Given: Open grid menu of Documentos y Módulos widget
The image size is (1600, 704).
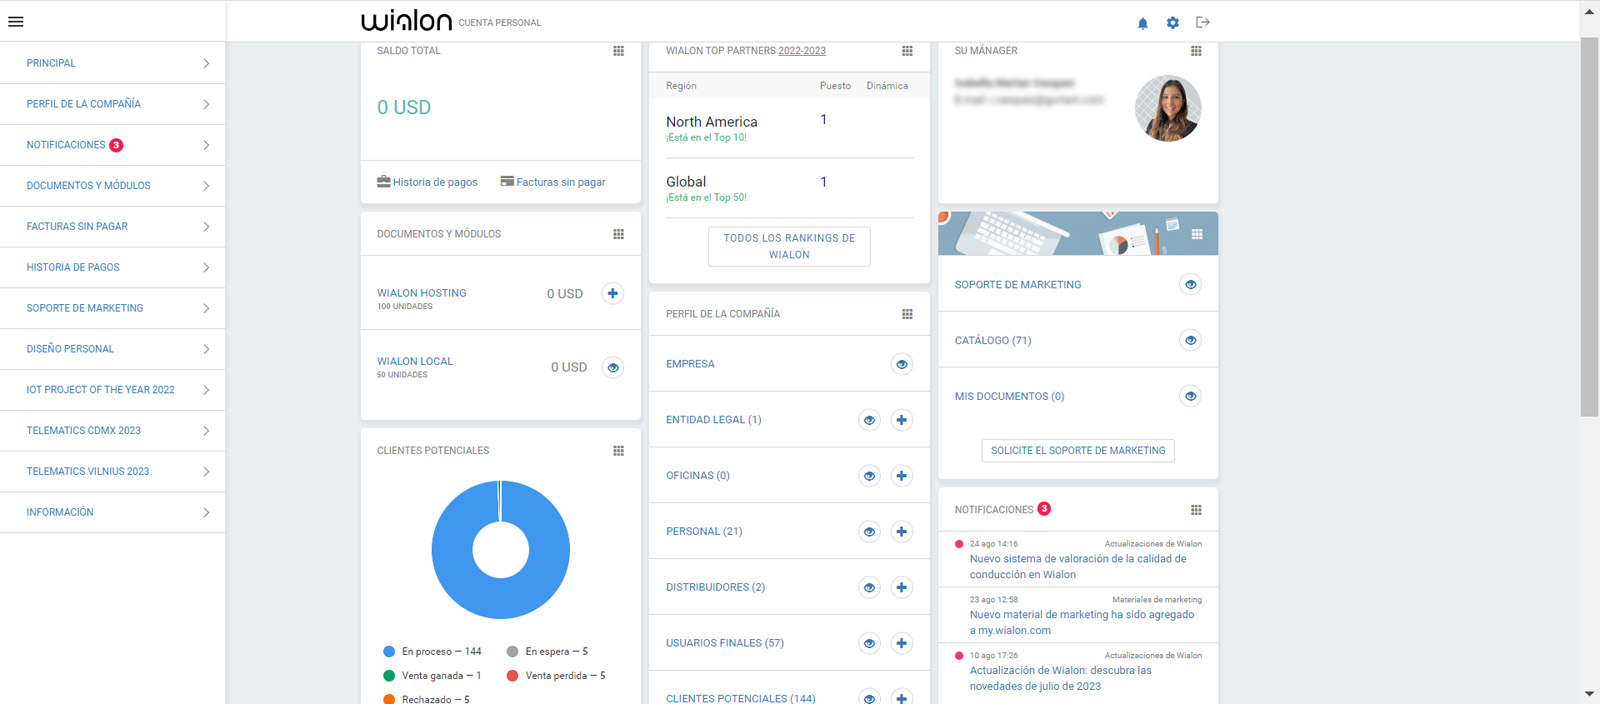Looking at the screenshot, I should [618, 234].
